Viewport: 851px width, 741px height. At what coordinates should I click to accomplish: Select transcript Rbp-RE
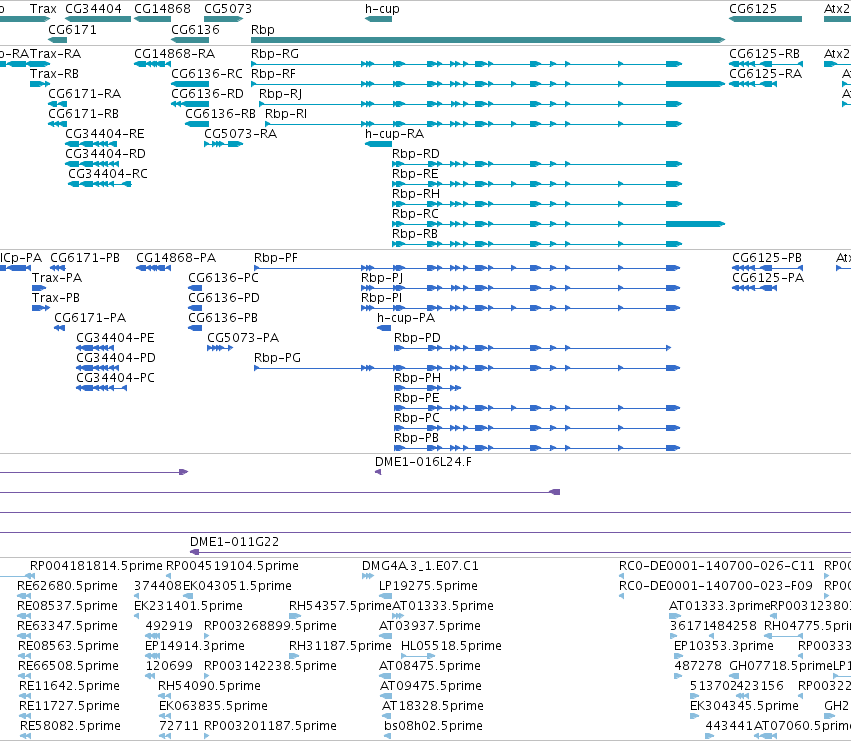tap(415, 174)
